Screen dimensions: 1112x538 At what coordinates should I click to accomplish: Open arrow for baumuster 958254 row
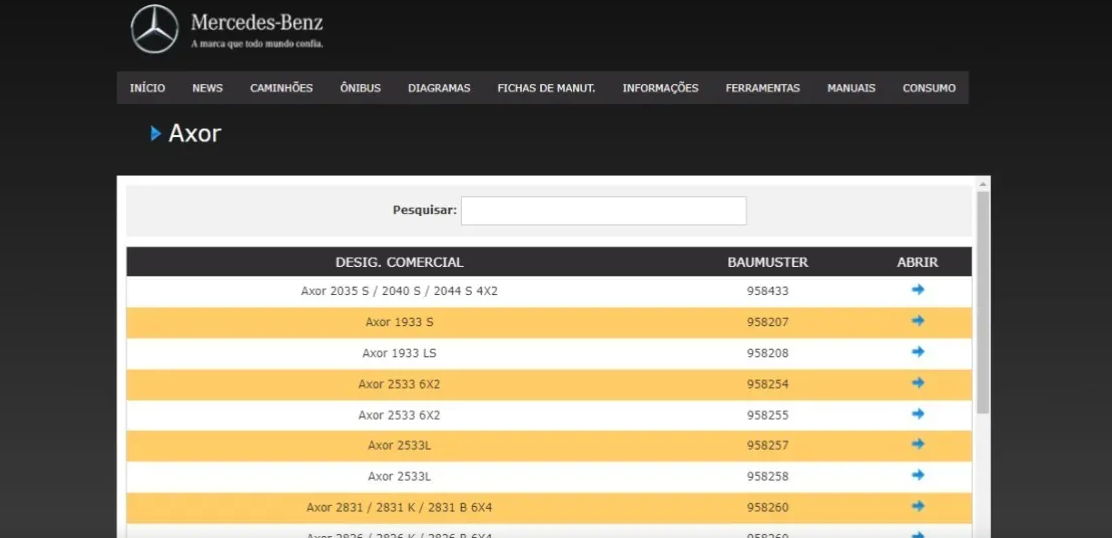918,383
